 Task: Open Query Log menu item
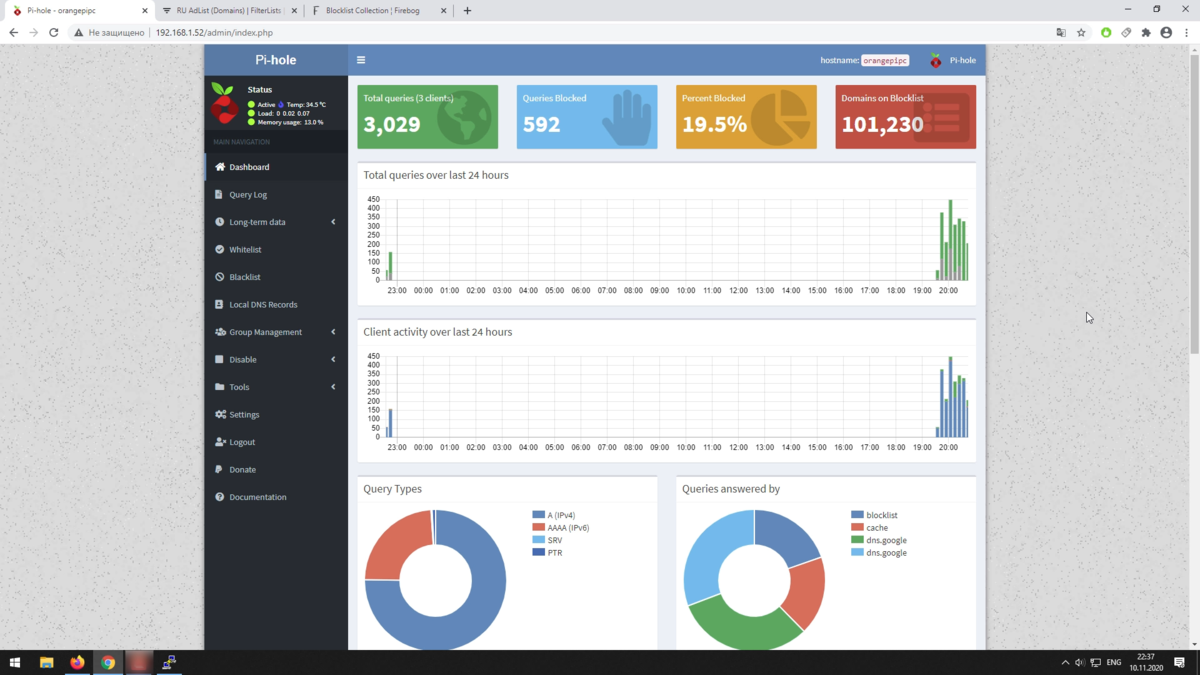click(x=276, y=194)
